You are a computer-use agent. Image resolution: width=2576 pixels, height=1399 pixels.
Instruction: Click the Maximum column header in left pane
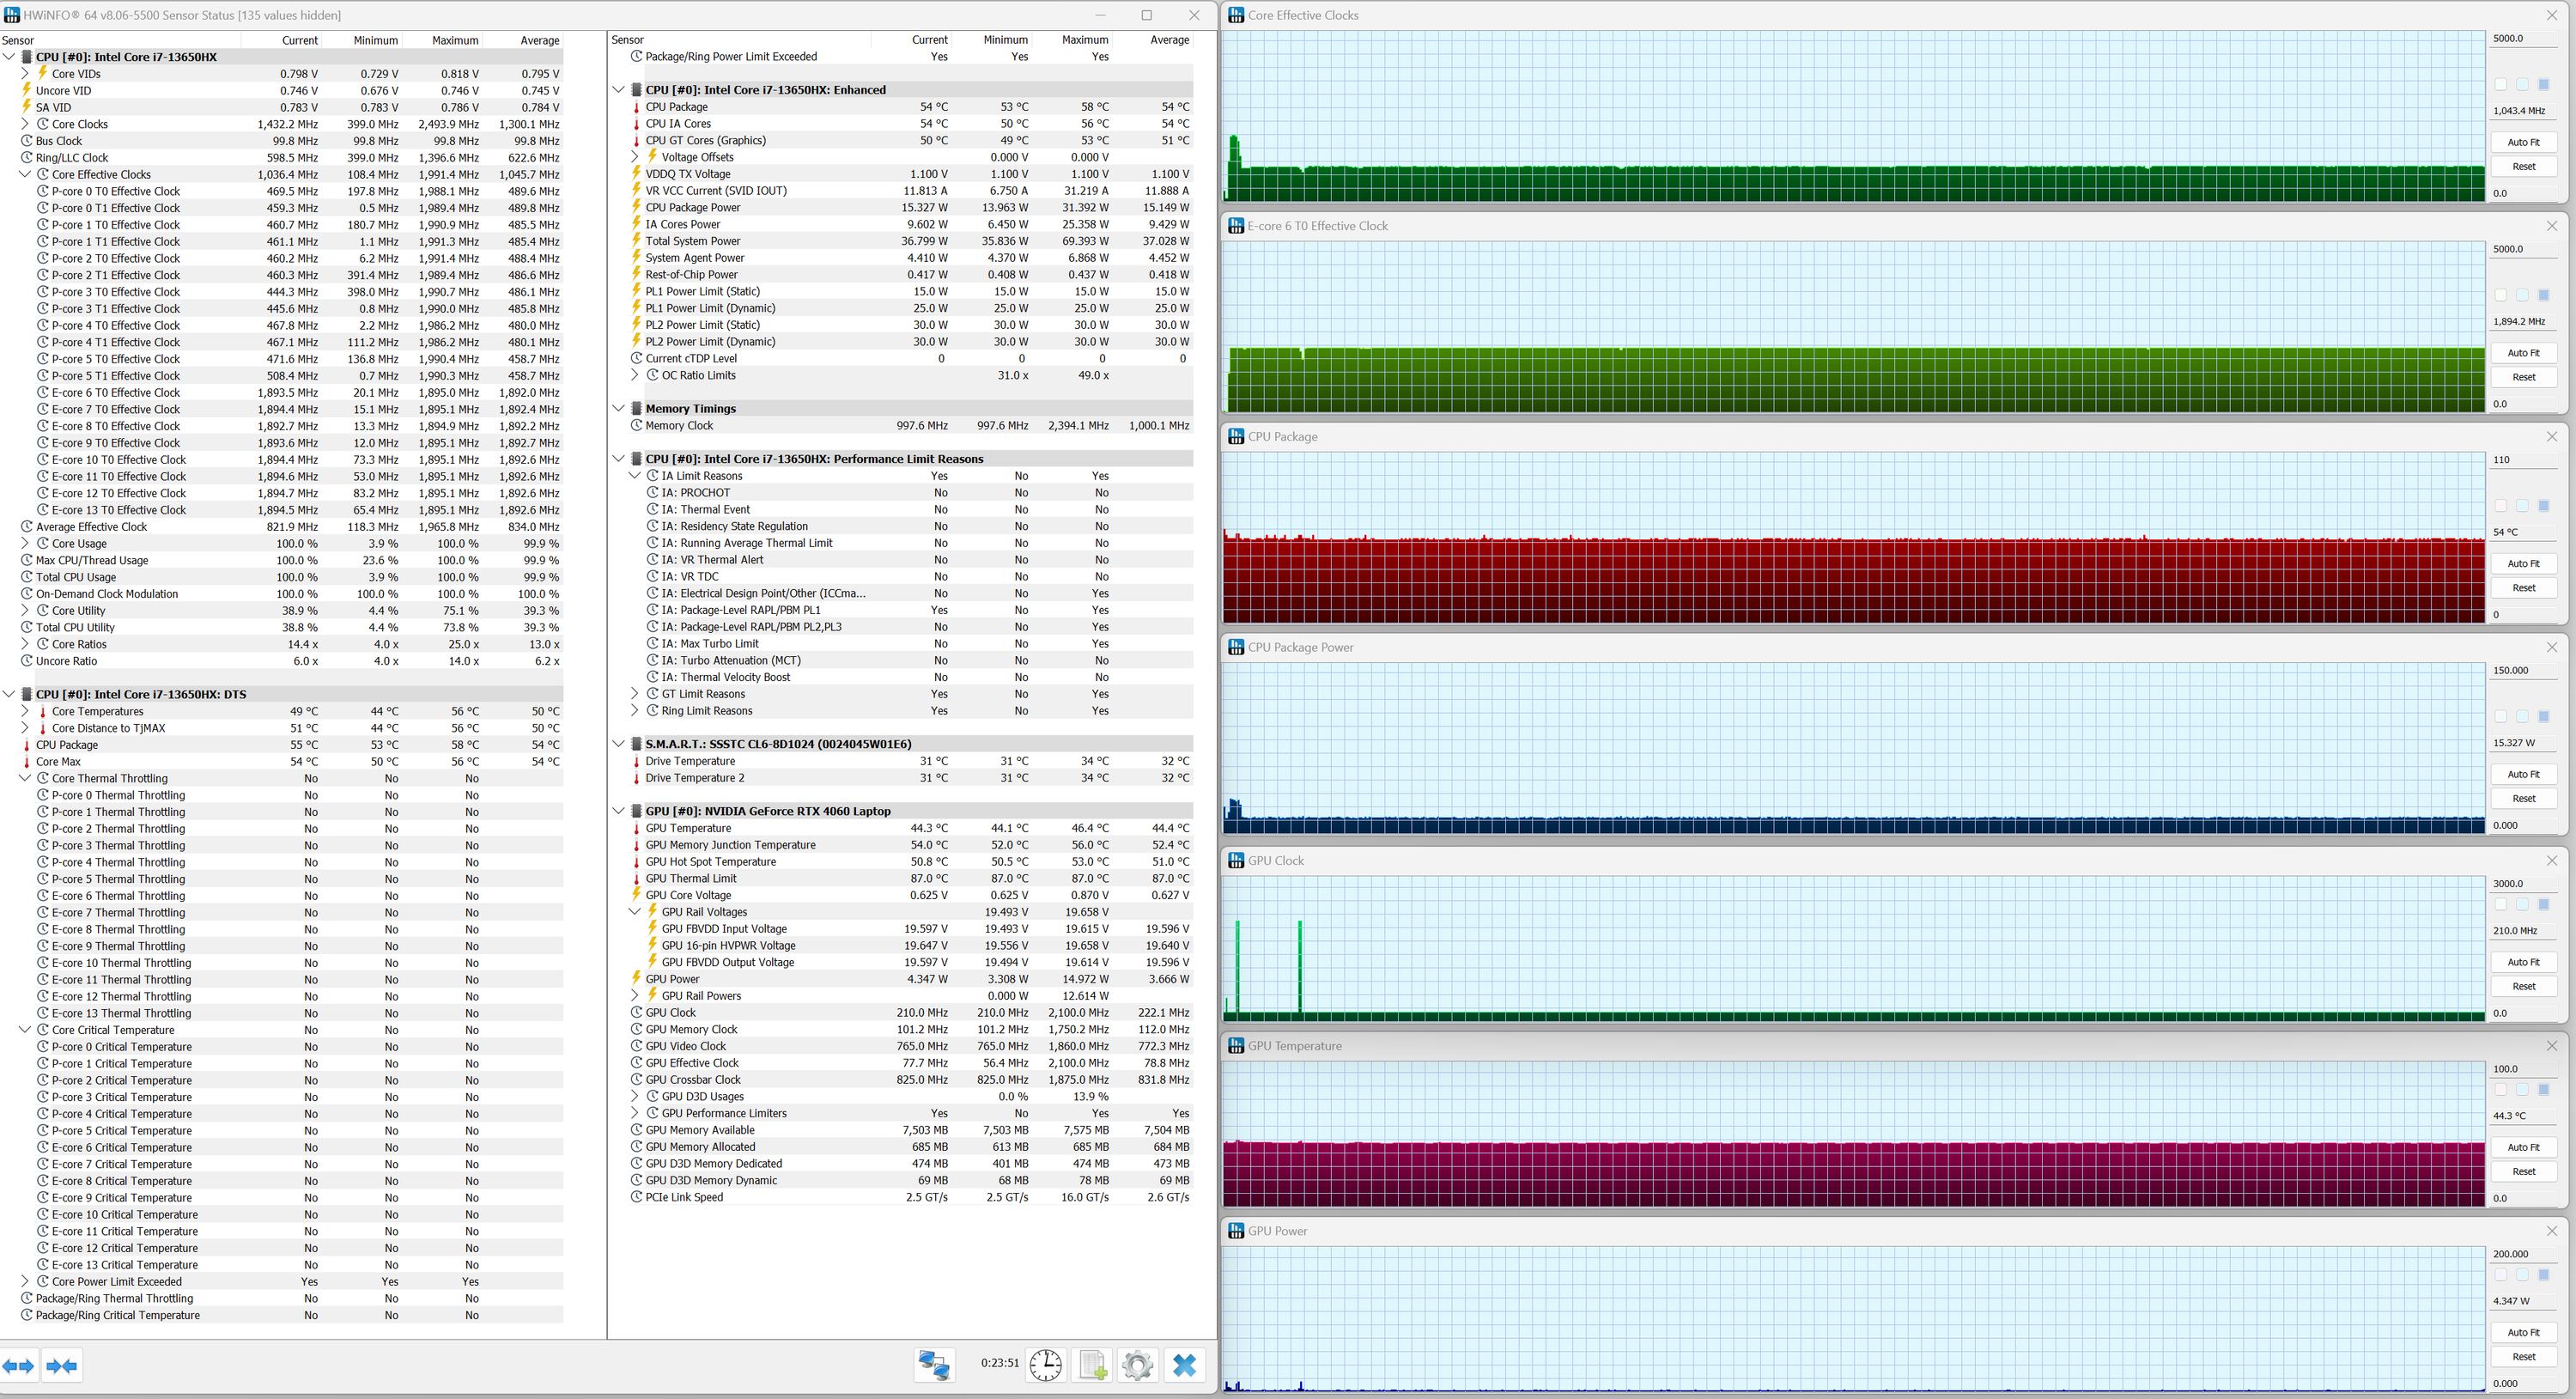pyautogui.click(x=455, y=40)
